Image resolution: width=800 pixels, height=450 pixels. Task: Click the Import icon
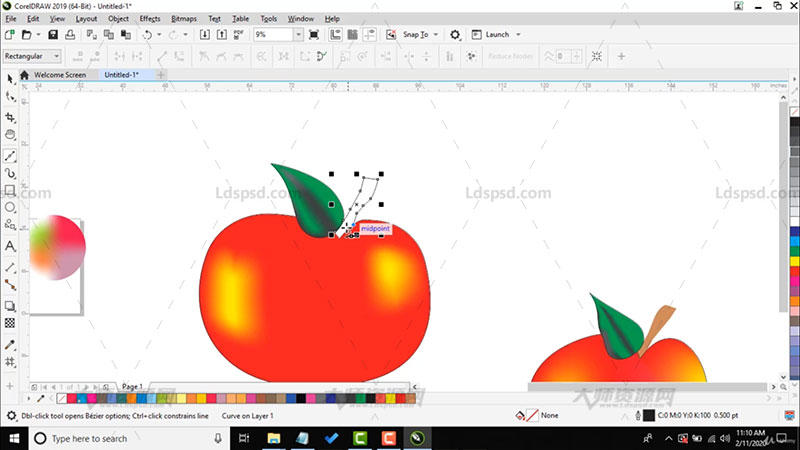pos(205,35)
